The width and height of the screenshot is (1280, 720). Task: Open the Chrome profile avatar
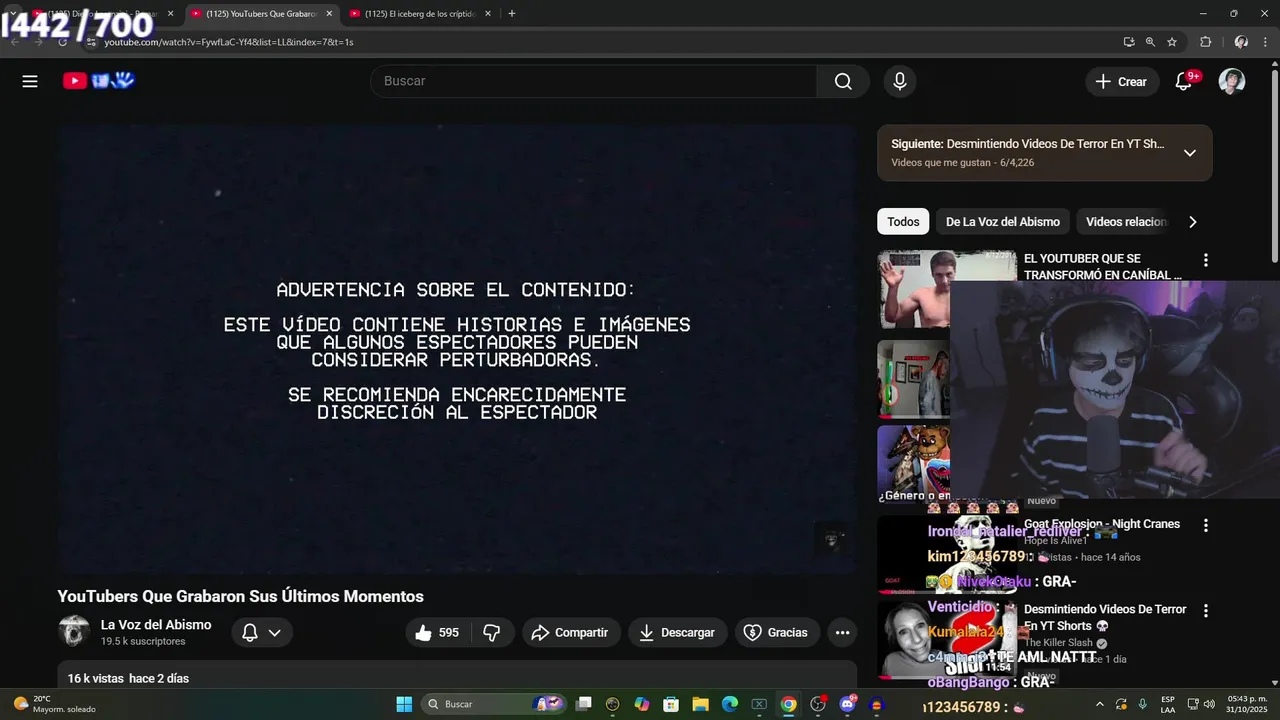pos(1241,42)
